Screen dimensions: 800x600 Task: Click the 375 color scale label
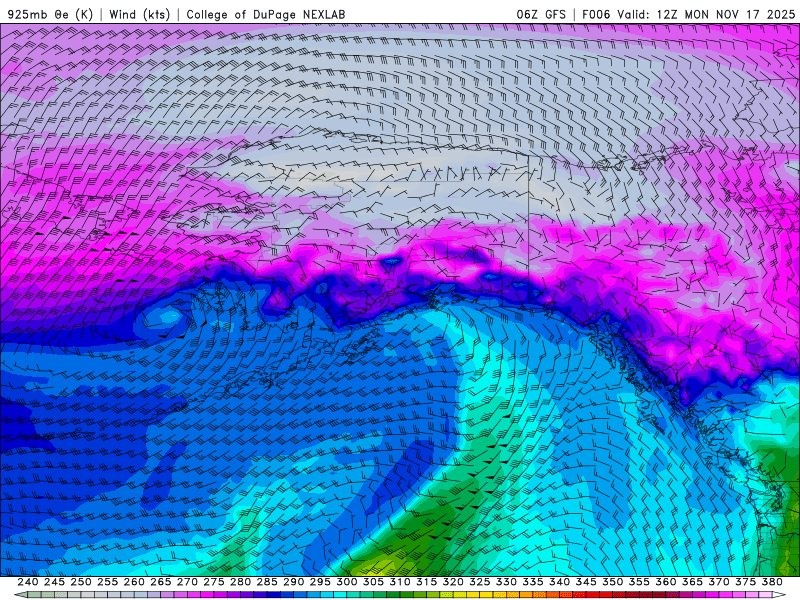pos(745,582)
